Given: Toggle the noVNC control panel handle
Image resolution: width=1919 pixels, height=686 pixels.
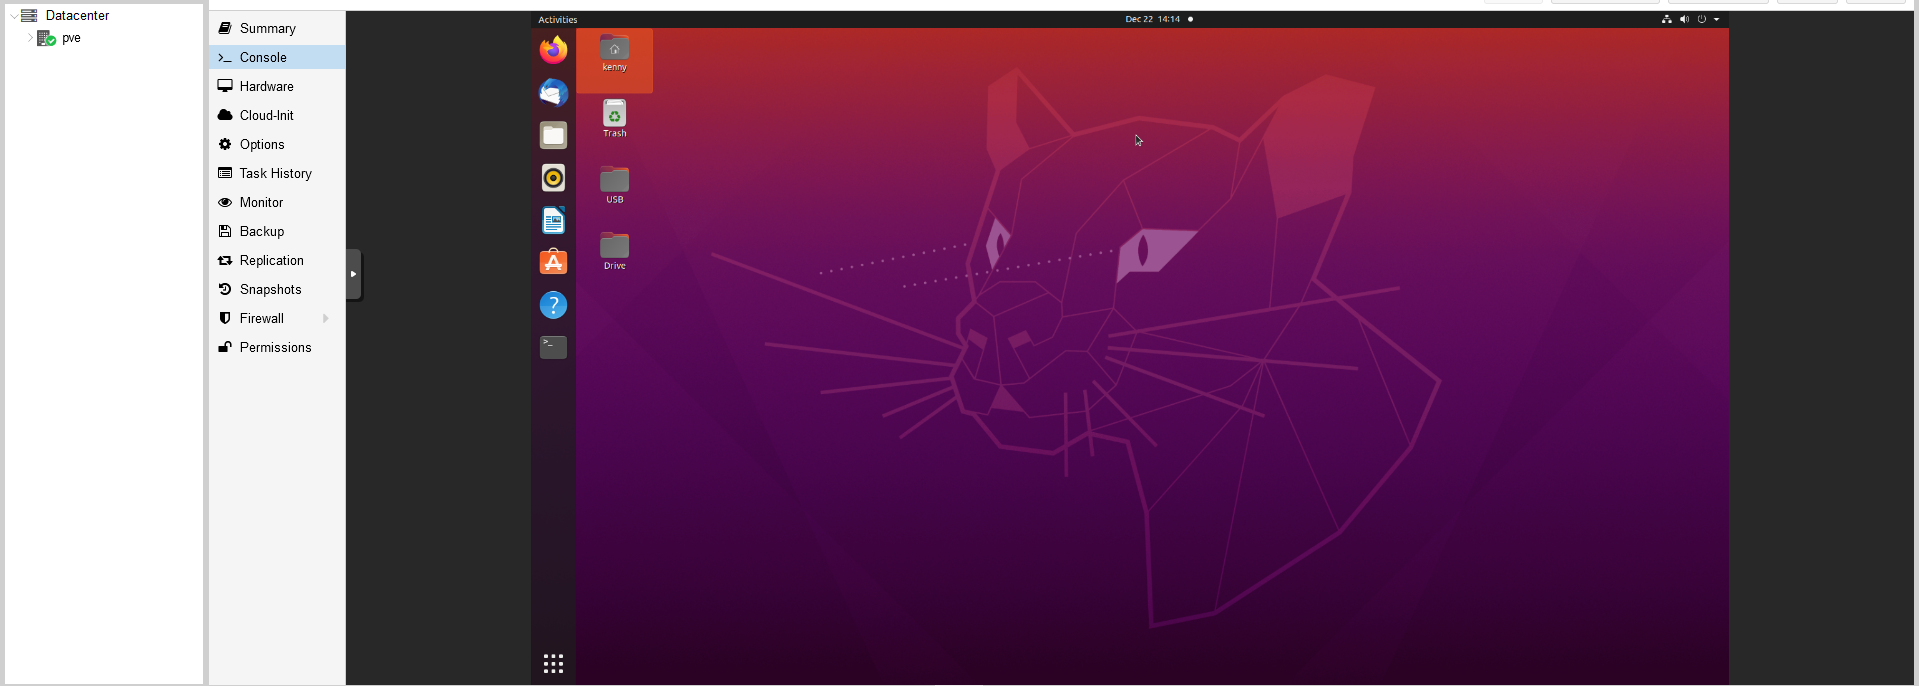Looking at the screenshot, I should point(353,274).
